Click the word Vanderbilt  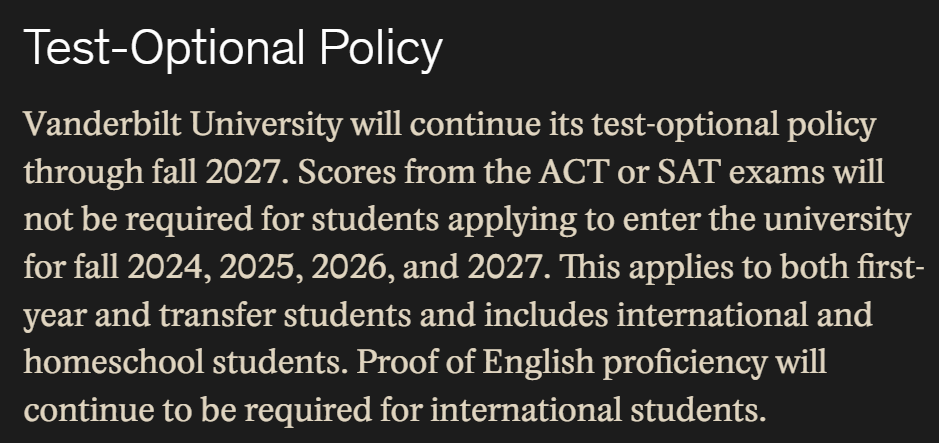tap(102, 125)
